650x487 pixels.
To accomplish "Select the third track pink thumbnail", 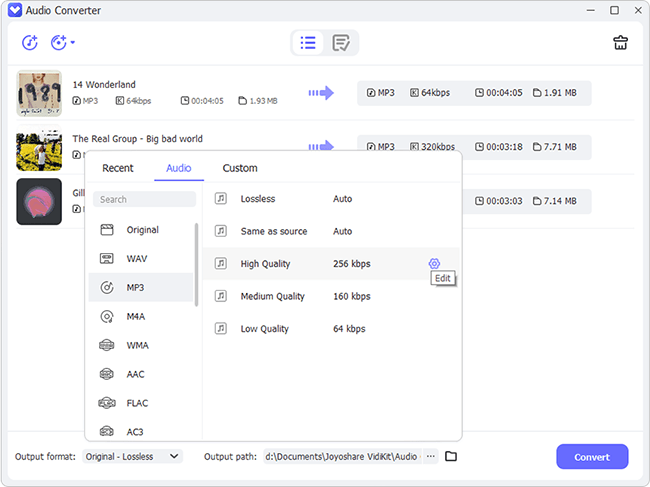I will coord(39,202).
